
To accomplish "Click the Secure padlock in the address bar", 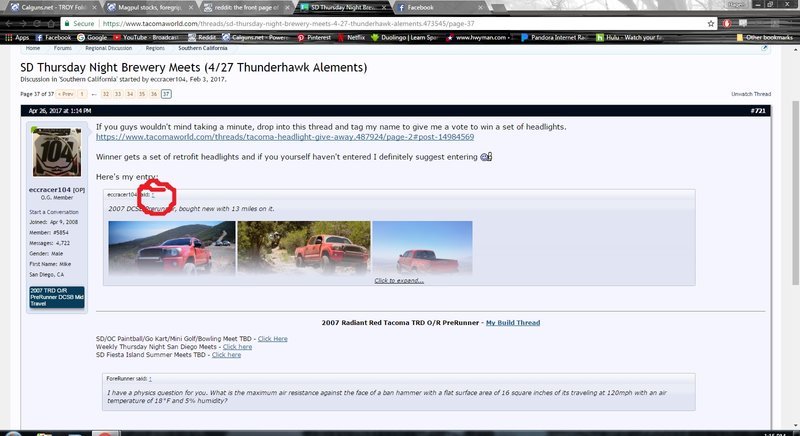I will point(67,23).
